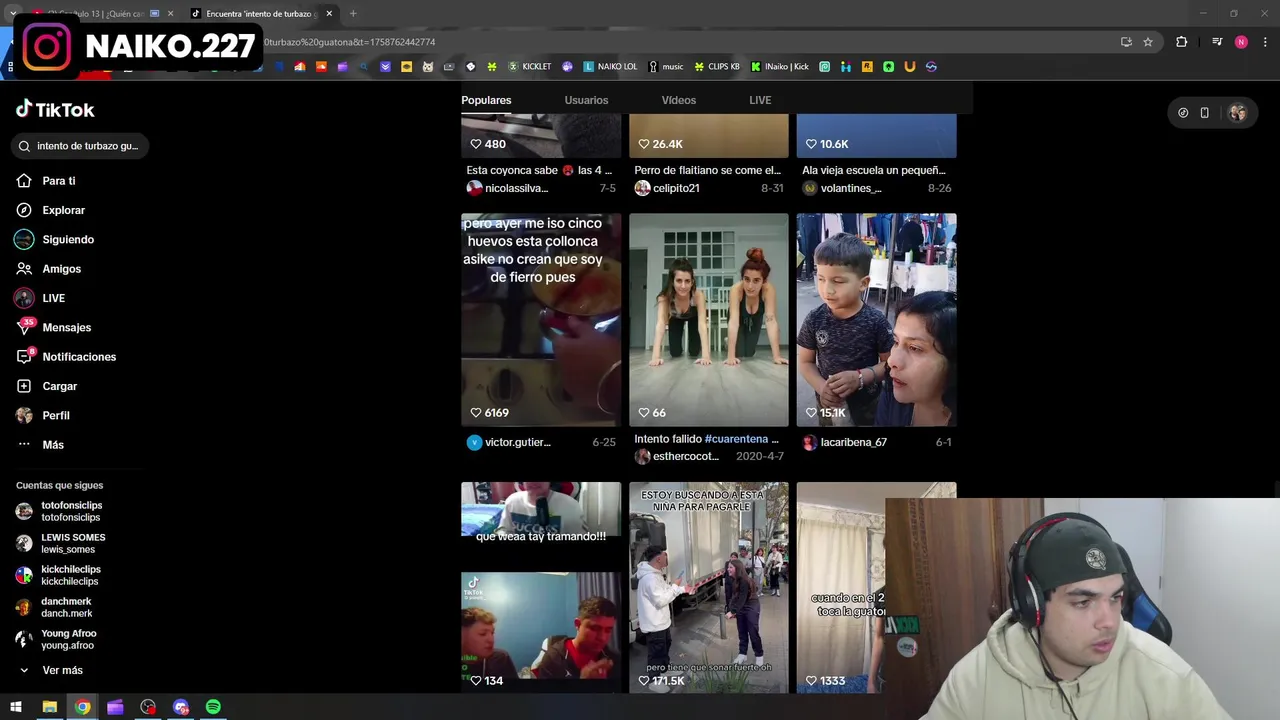Open the Chrome three-dot menu
Screen dimensions: 1280x720
1266,42
